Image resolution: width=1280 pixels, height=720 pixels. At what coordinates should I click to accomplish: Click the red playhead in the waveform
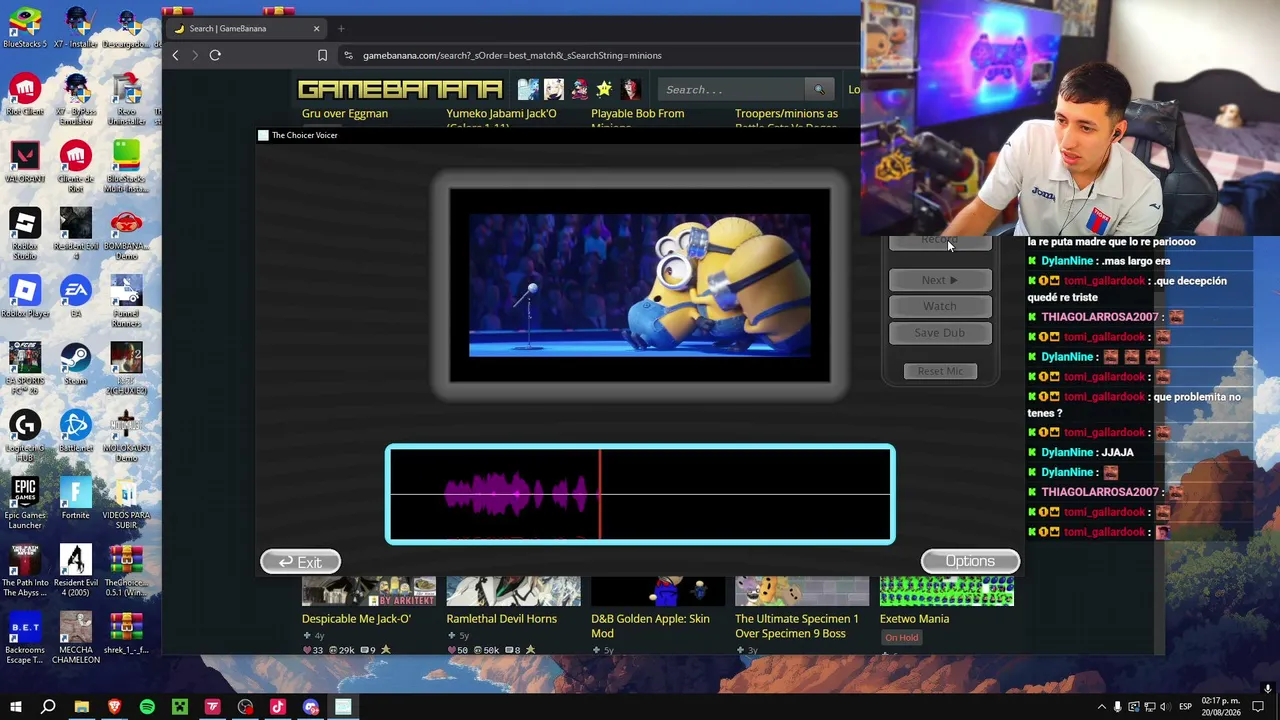[x=600, y=494]
